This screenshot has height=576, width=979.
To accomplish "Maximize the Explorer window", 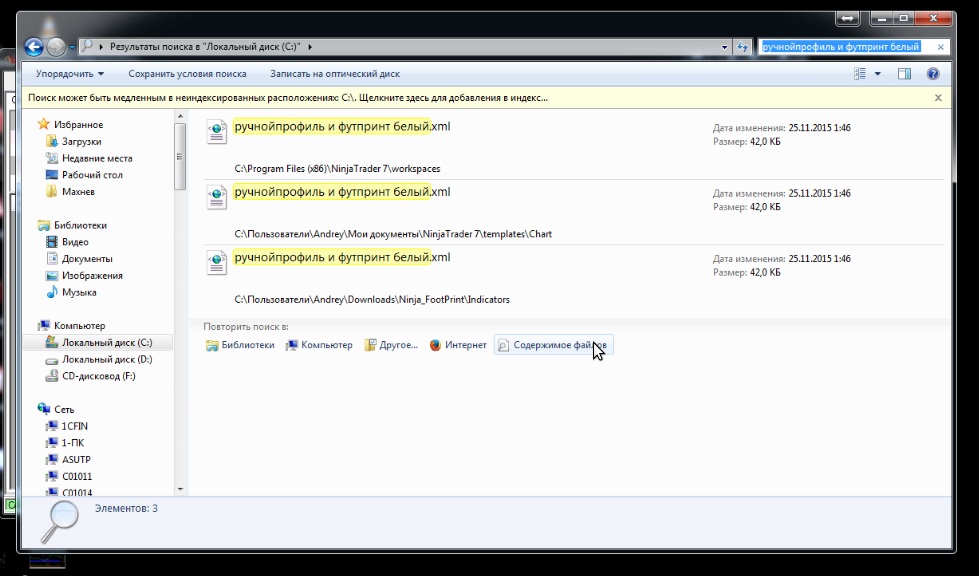I will tap(903, 19).
